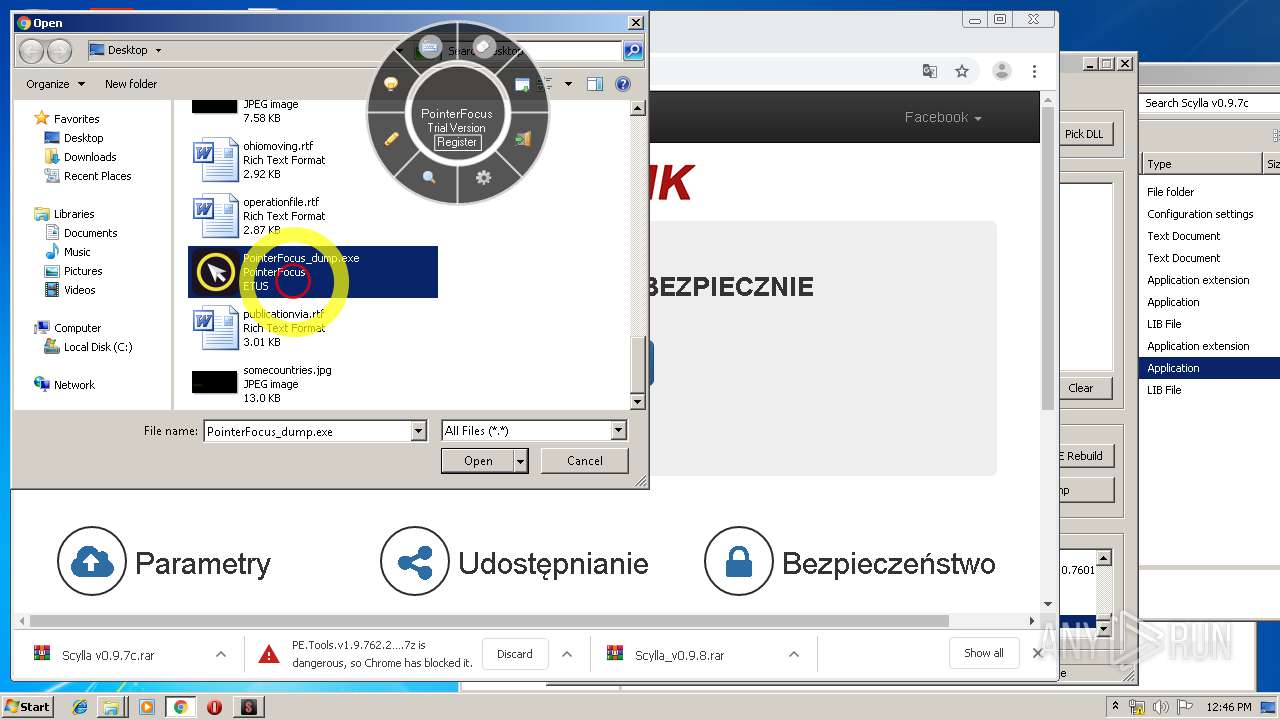1280x720 pixels.
Task: Open Local Disk (C:)
Action: (97, 347)
